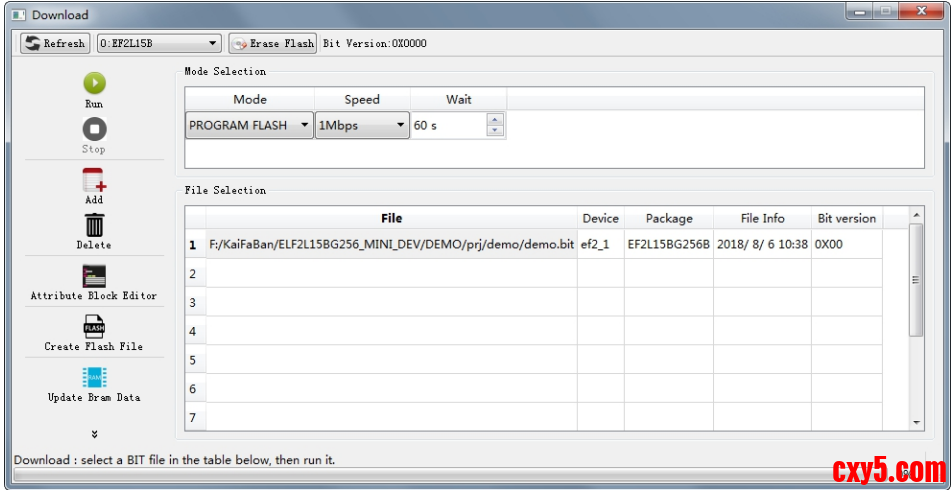Close the Download window

[x=919, y=11]
